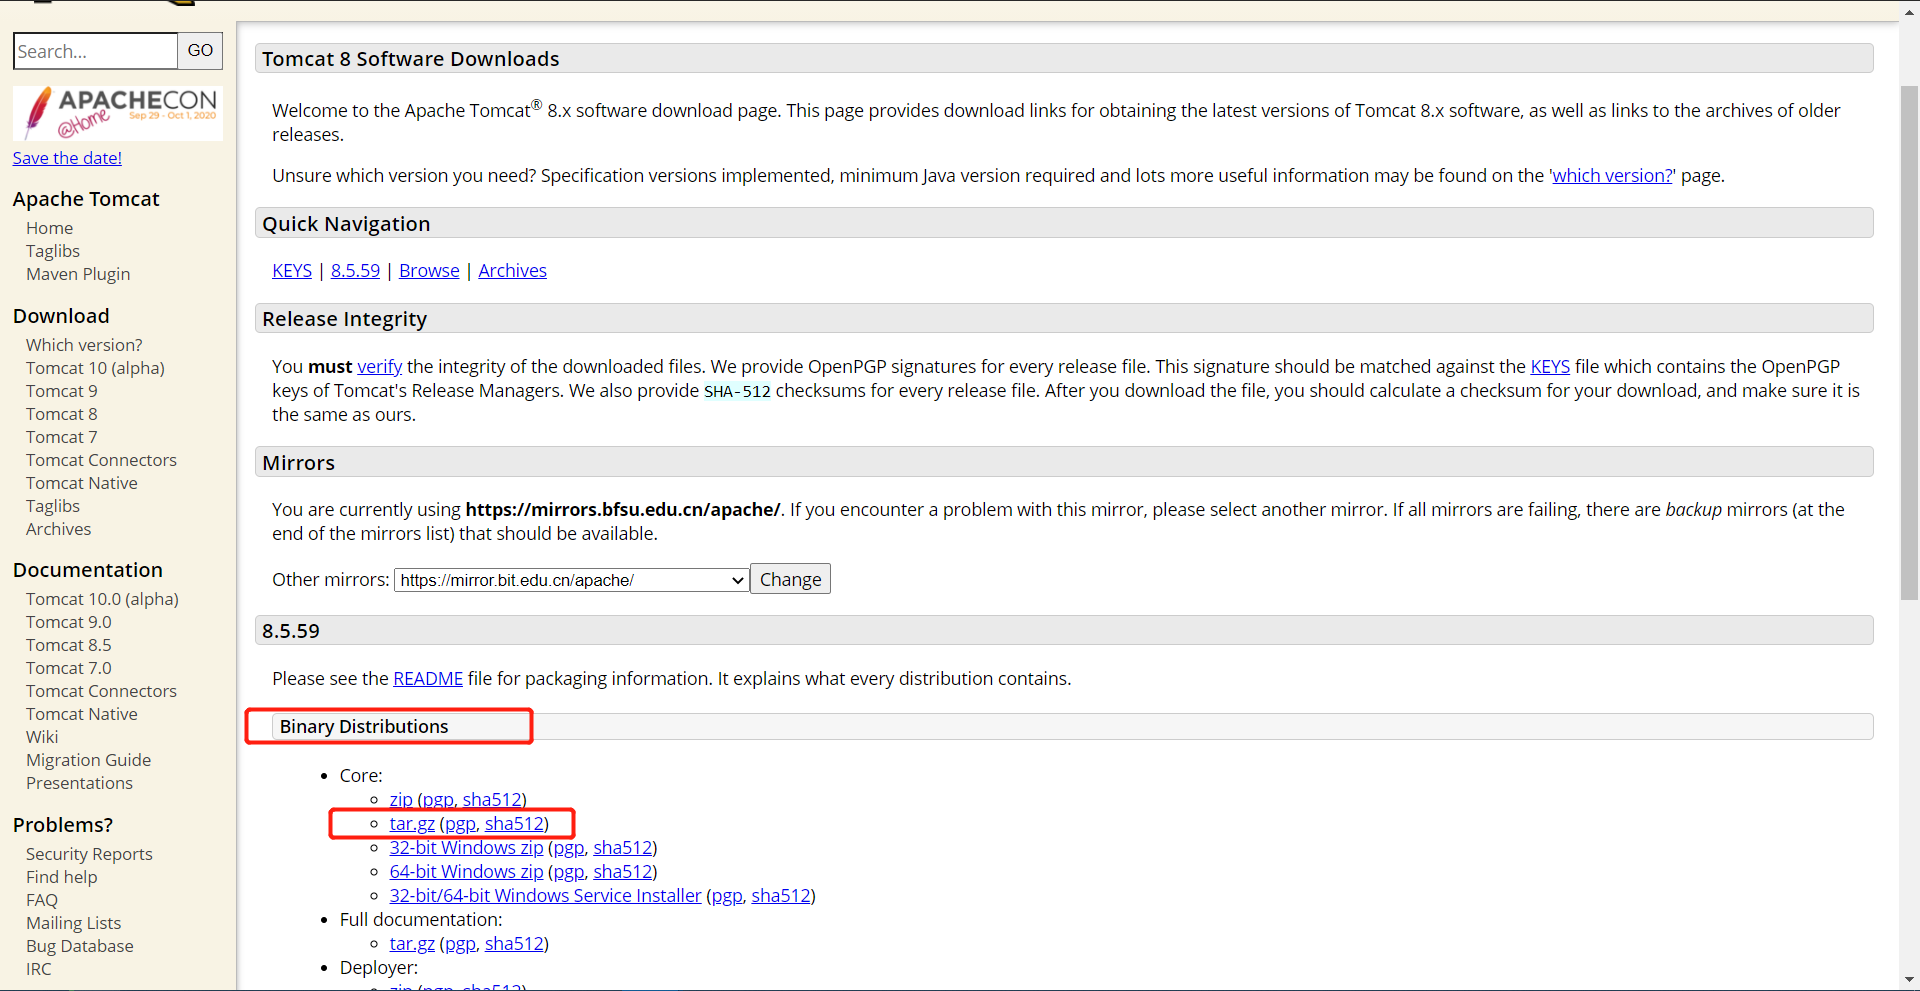Image resolution: width=1920 pixels, height=991 pixels.
Task: Open Tomcat 10 (alpha) download link
Action: click(95, 368)
